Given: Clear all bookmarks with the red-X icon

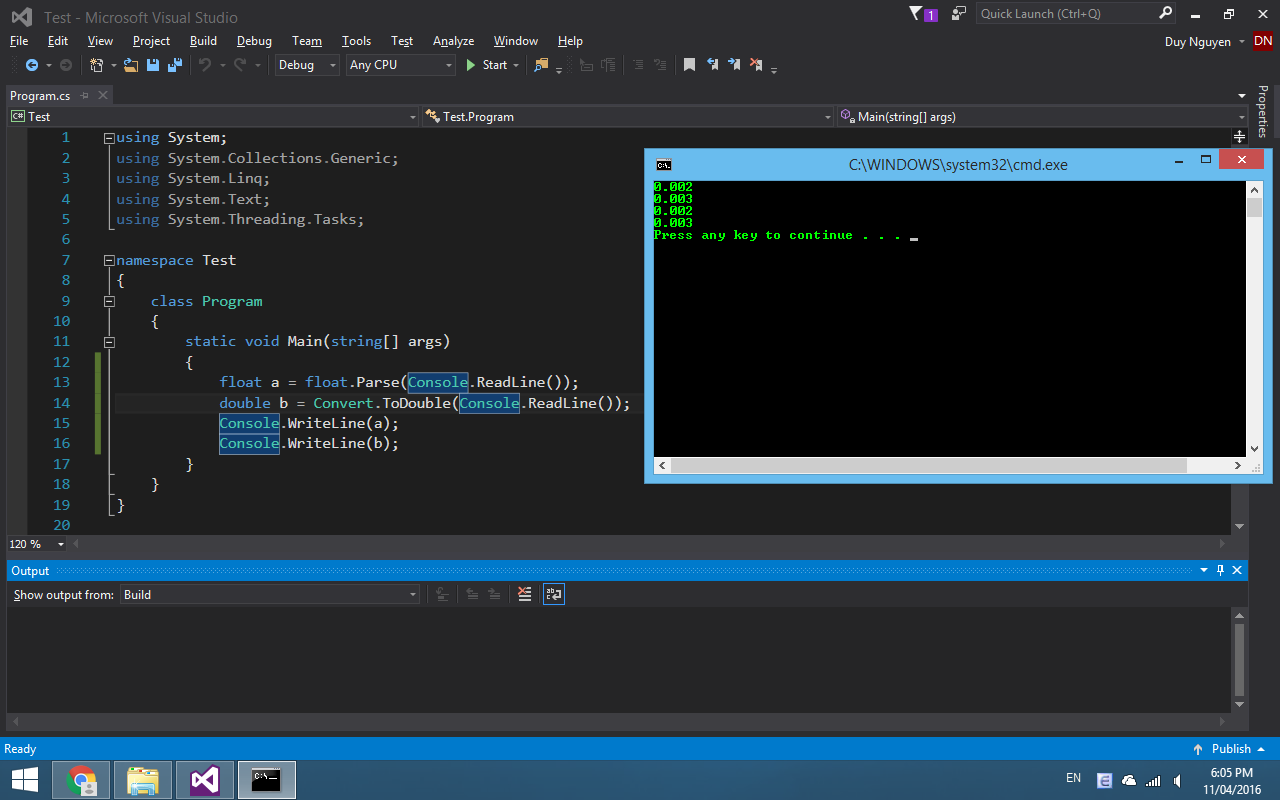Looking at the screenshot, I should (756, 65).
